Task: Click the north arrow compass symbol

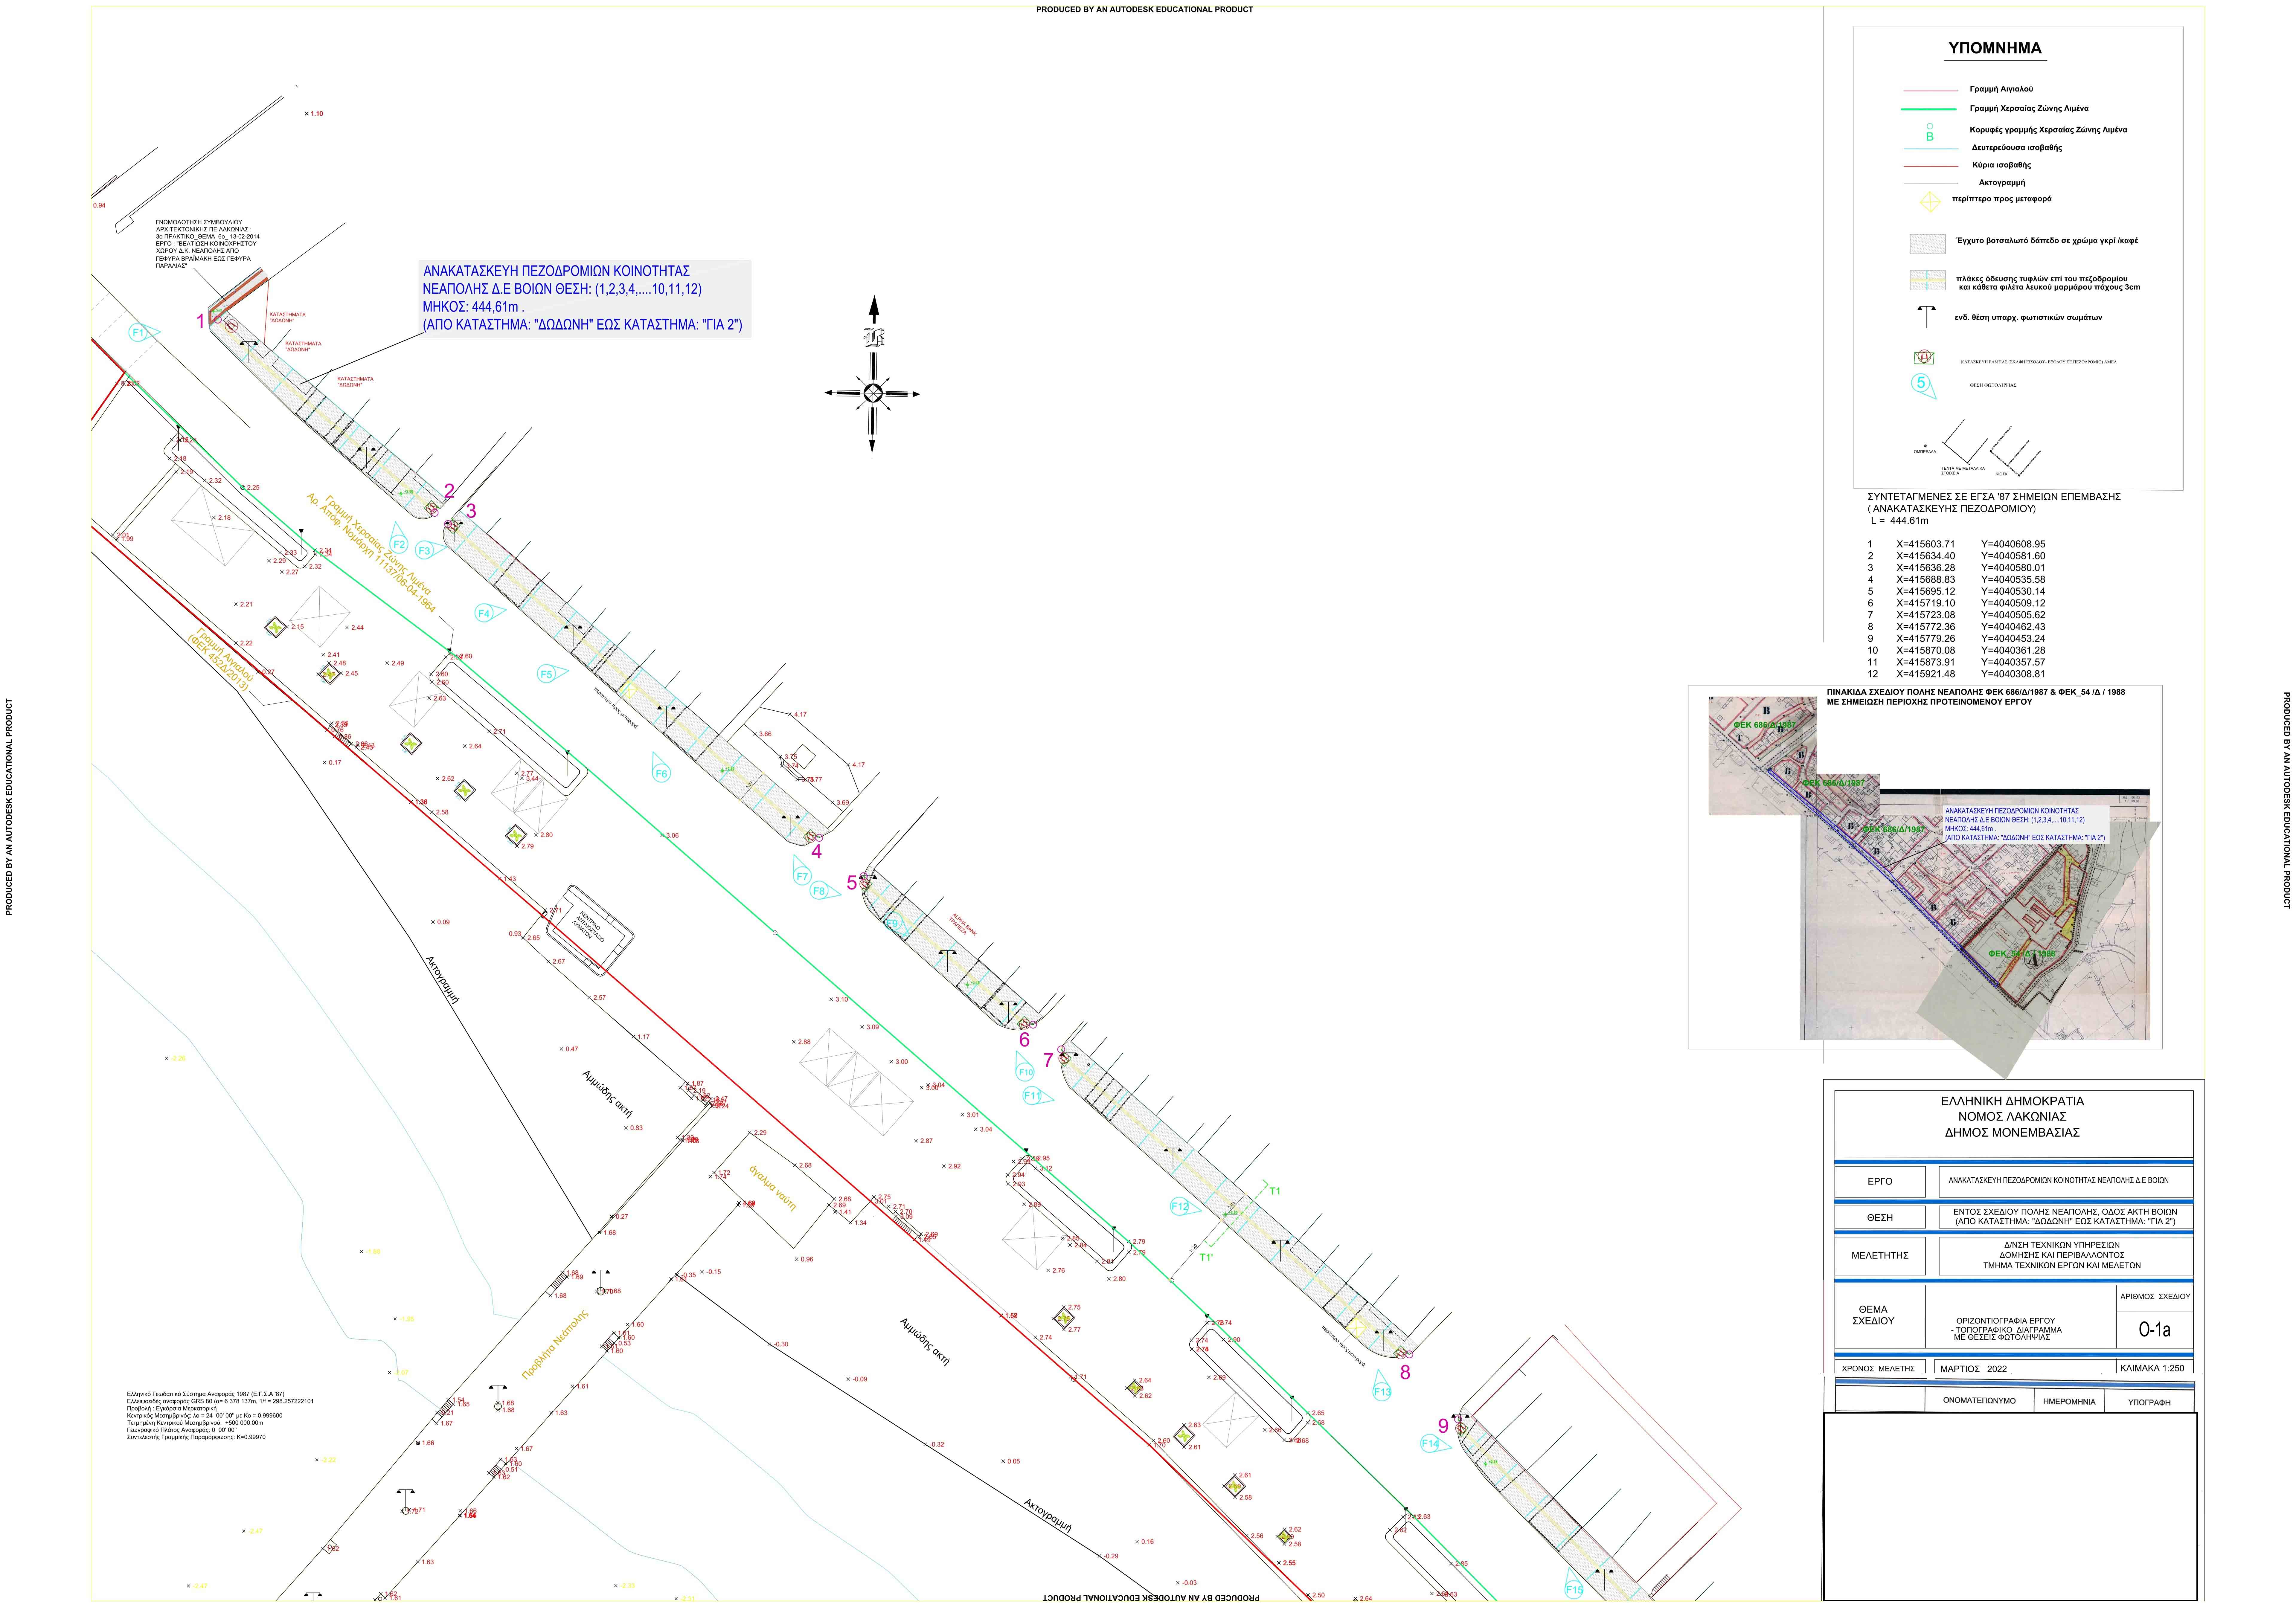Action: pos(872,376)
